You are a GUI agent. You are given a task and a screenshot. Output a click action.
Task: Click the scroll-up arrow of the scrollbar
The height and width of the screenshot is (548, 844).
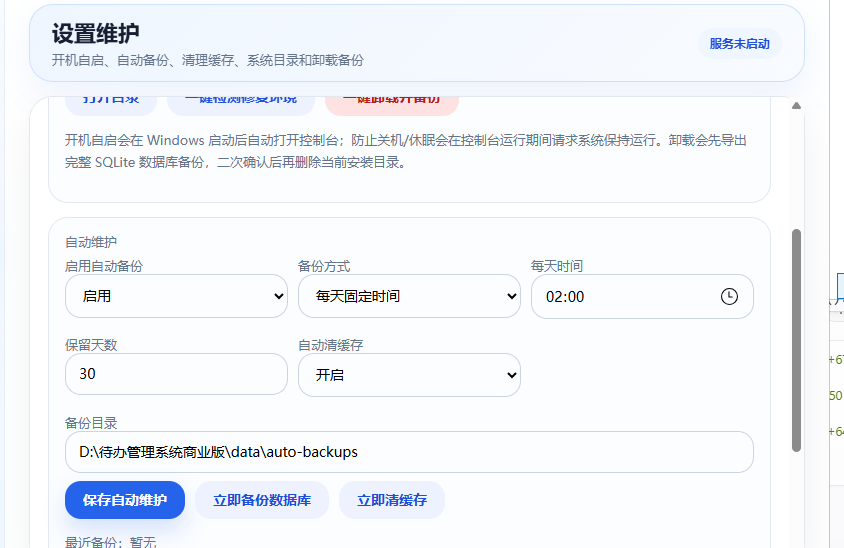tap(797, 106)
